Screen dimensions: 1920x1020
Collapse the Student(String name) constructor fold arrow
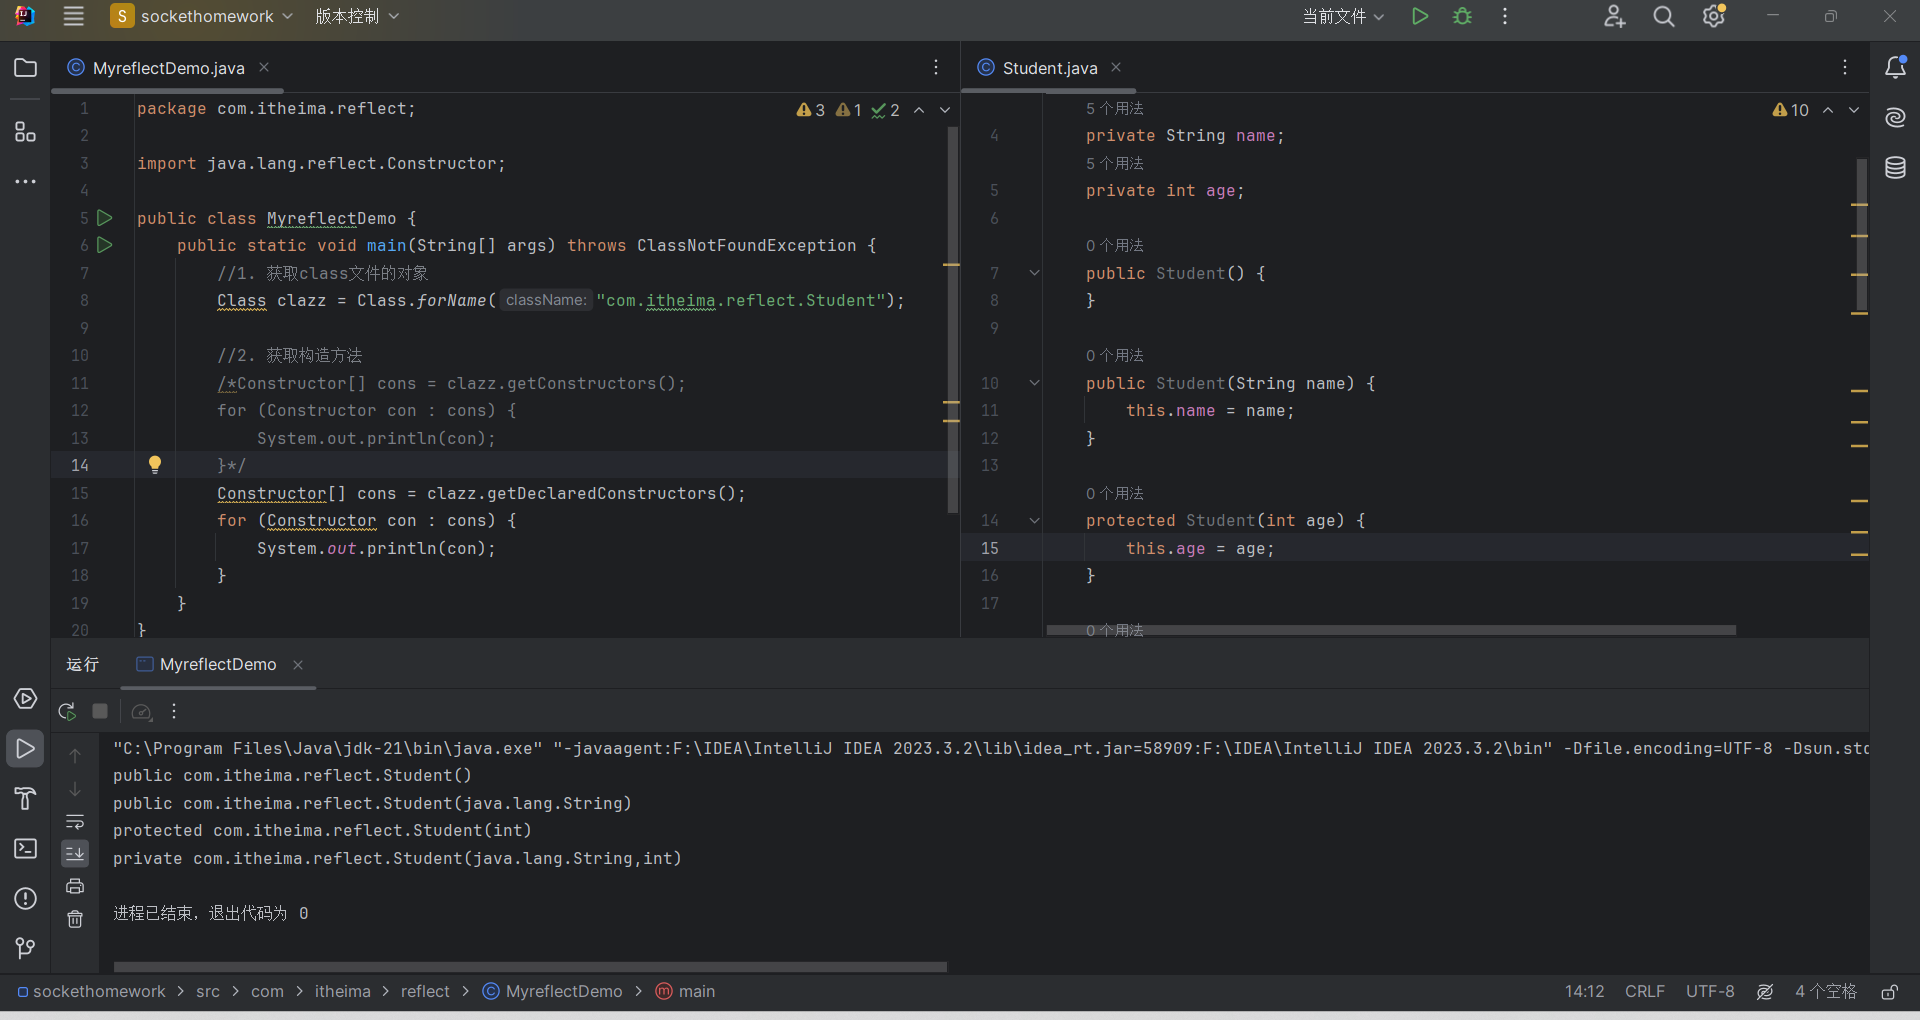tap(1034, 383)
